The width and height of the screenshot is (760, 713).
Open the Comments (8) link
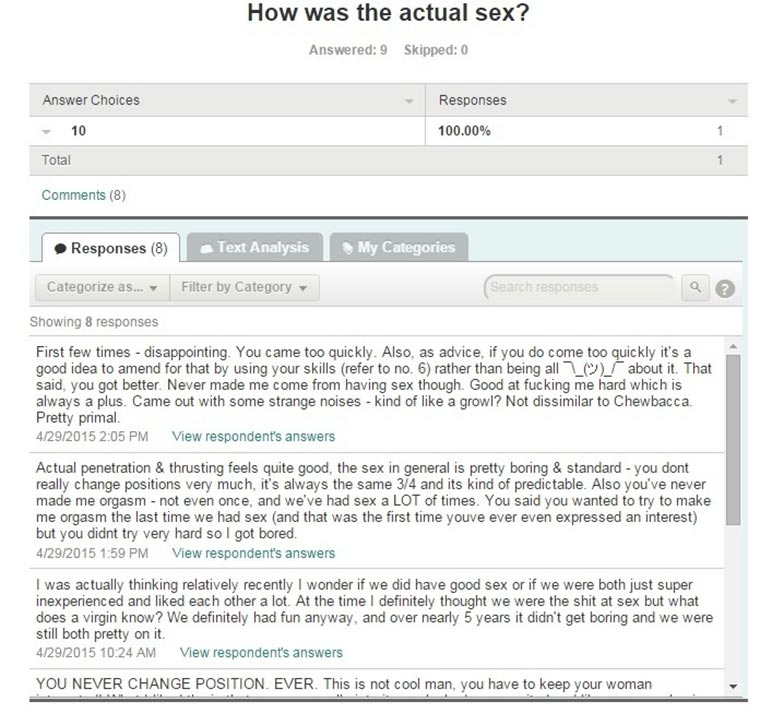coord(83,195)
